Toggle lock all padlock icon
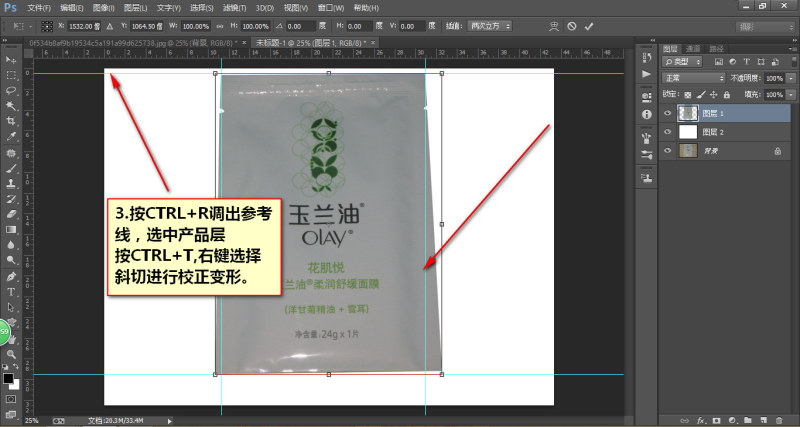 click(727, 95)
